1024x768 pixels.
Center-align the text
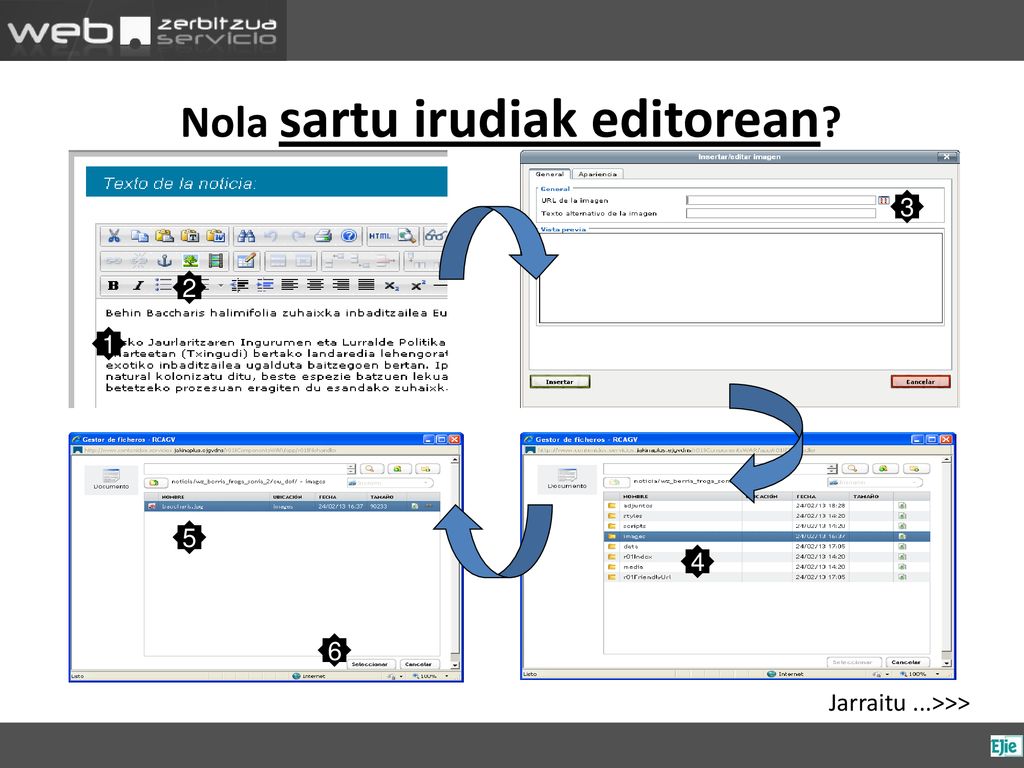tap(315, 285)
